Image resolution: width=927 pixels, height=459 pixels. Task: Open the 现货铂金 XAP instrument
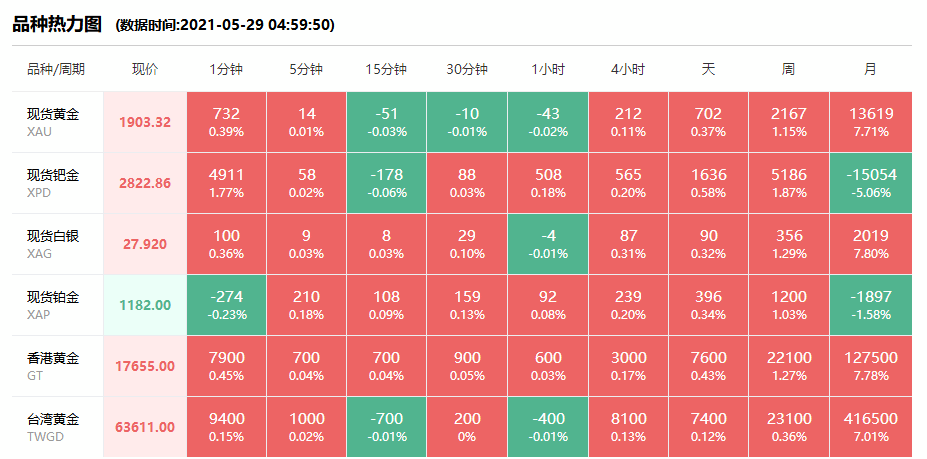(x=53, y=305)
